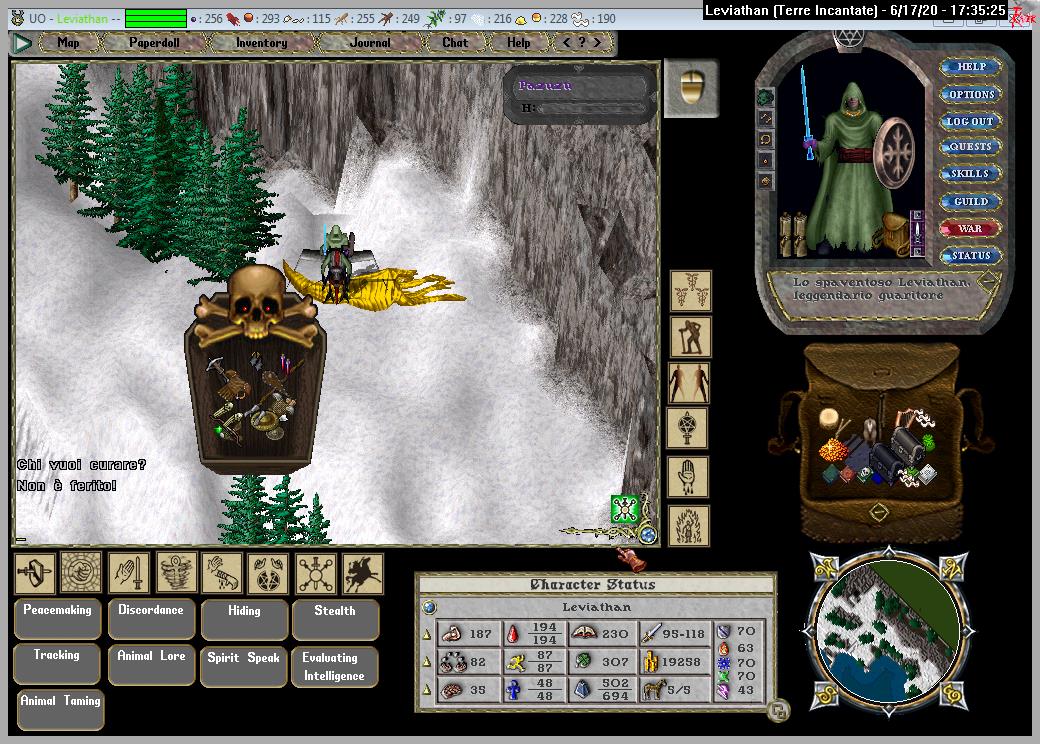Toggle WAR mode on the paperdoll

(970, 228)
